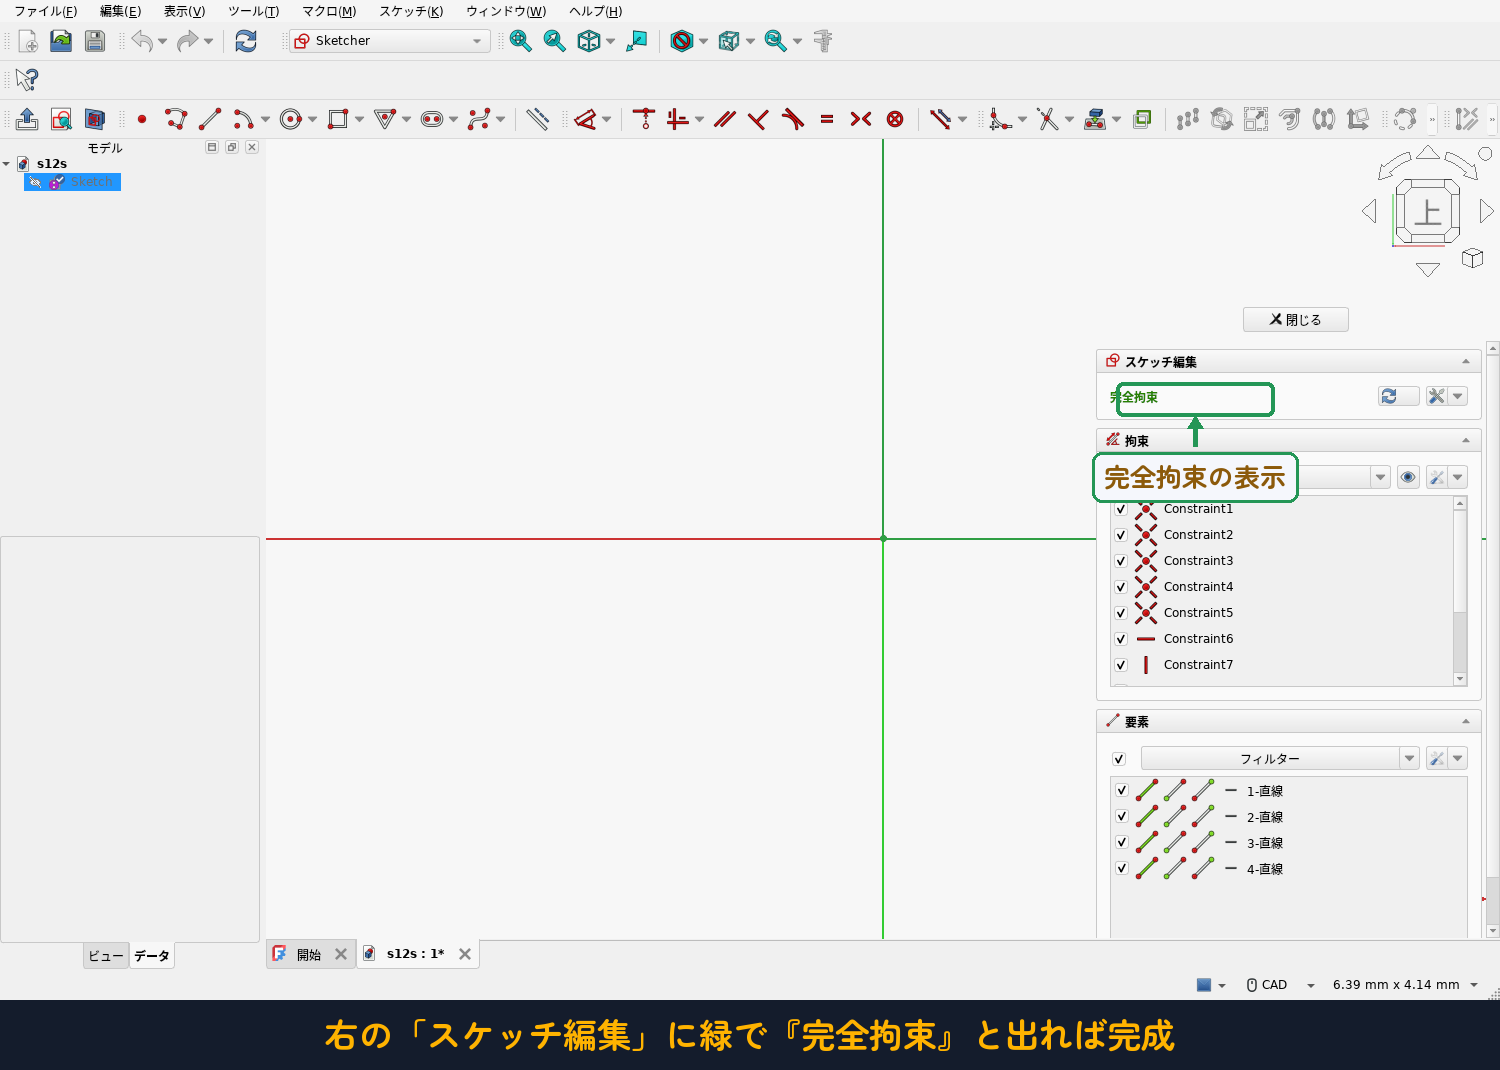The image size is (1500, 1070).
Task: Select the polyline tool
Action: (176, 119)
